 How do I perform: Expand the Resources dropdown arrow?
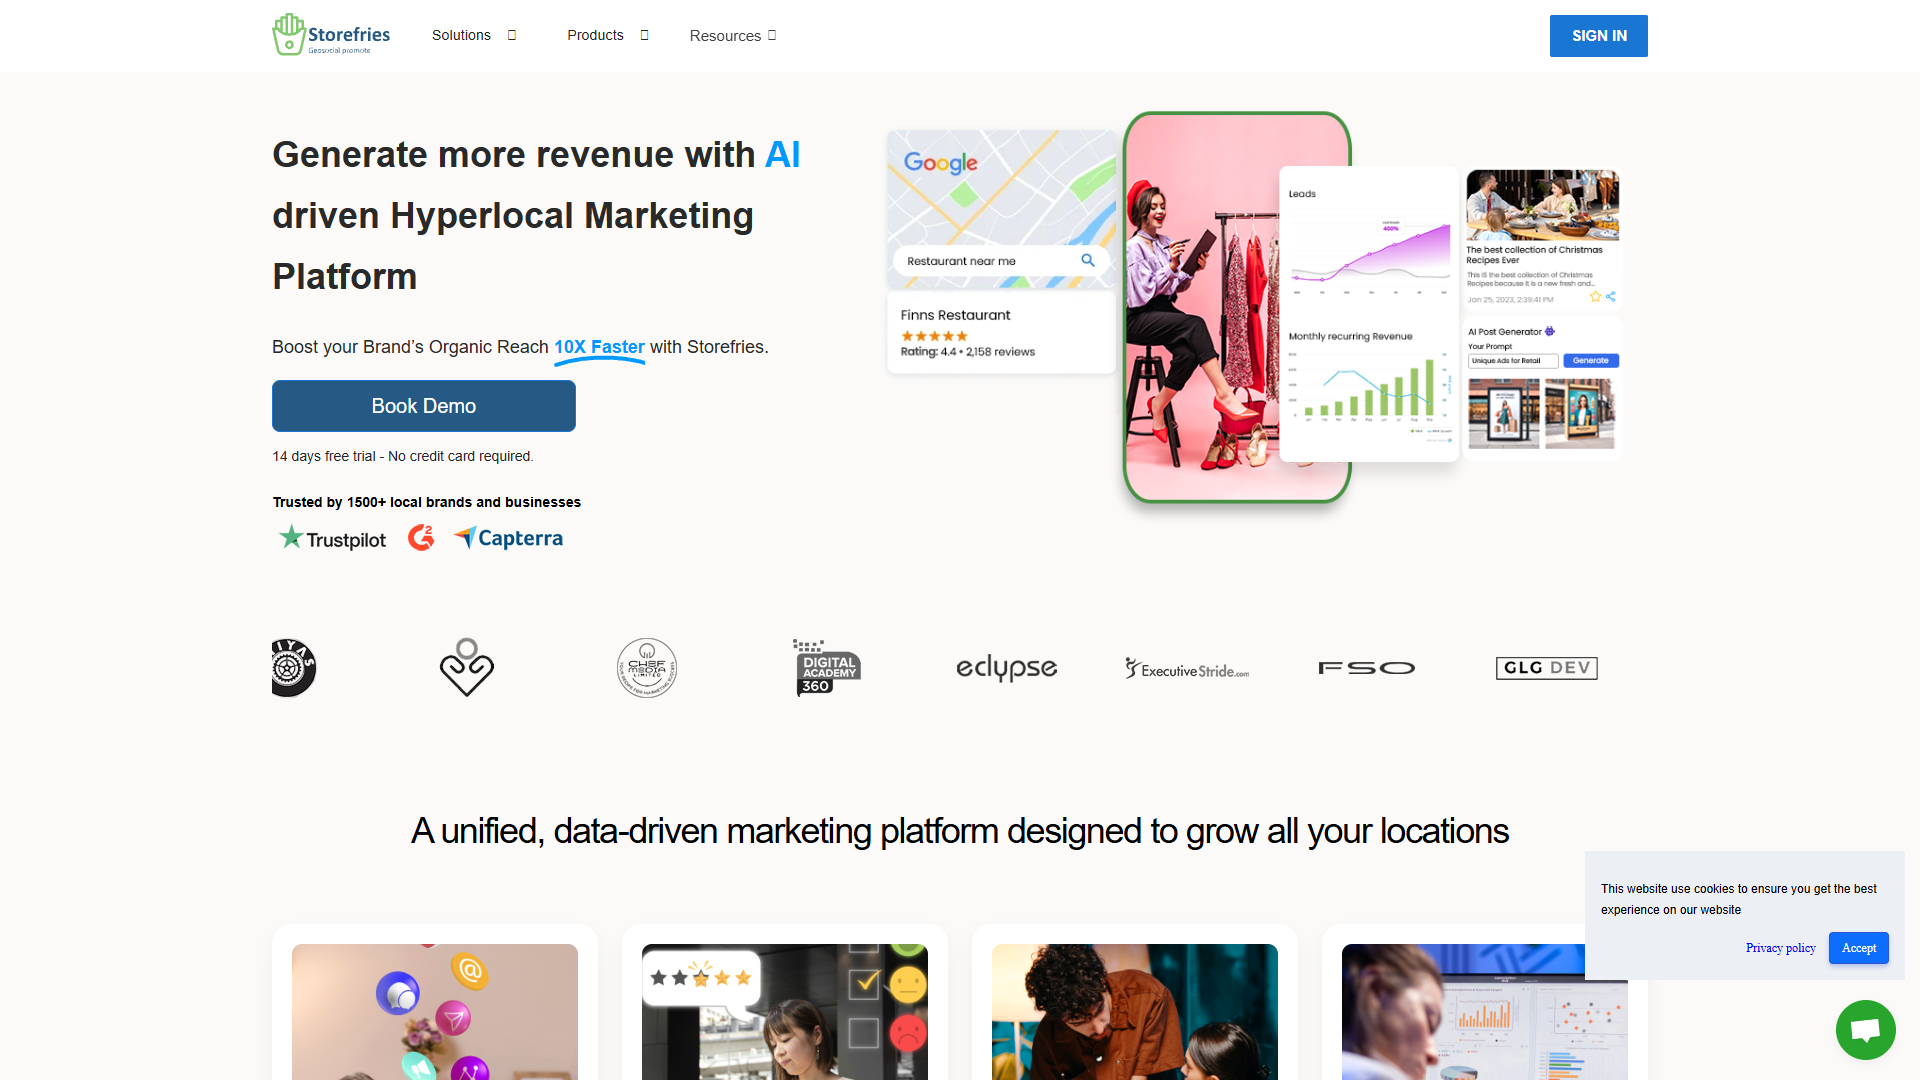[772, 35]
